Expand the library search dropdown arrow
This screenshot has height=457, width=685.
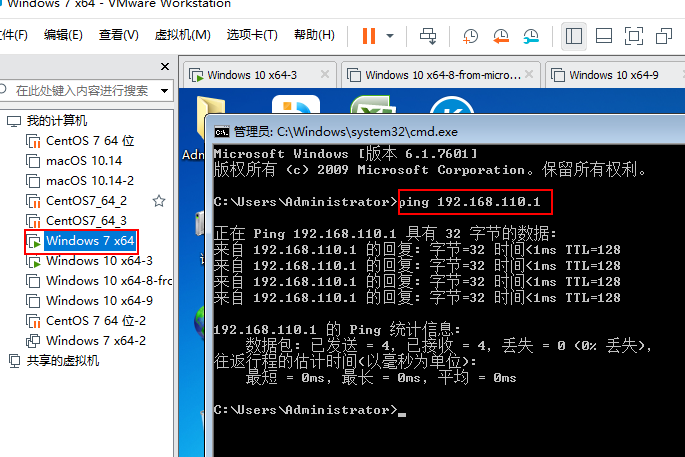click(x=165, y=91)
